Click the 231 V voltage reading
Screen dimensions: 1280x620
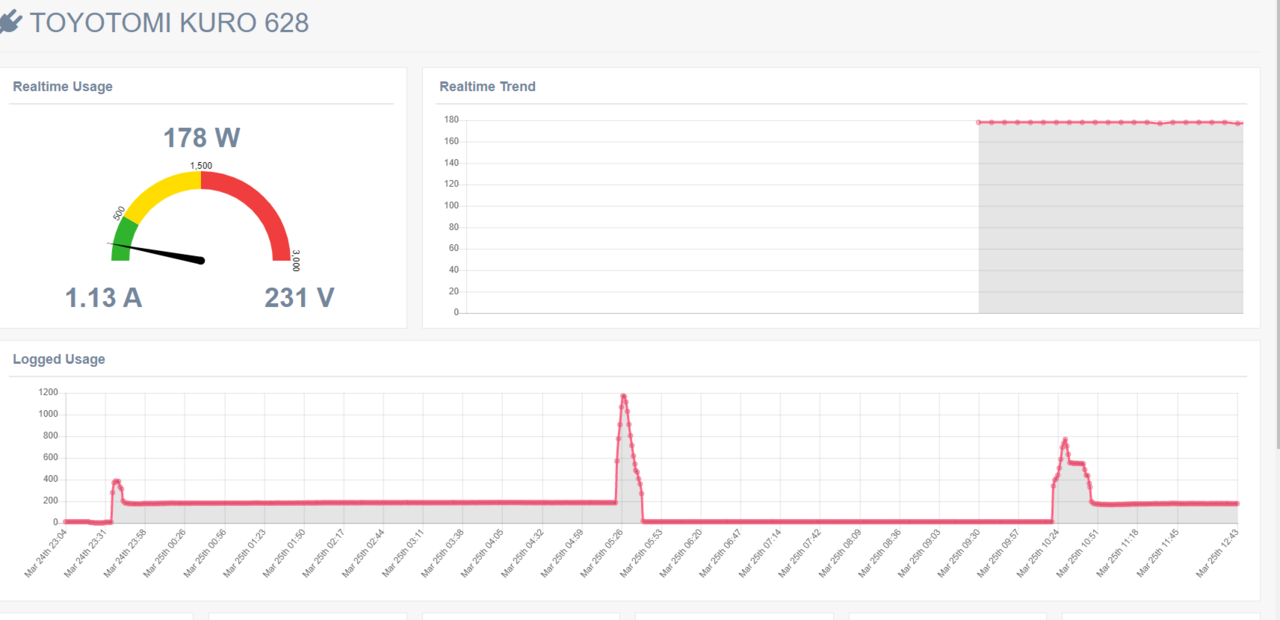299,298
